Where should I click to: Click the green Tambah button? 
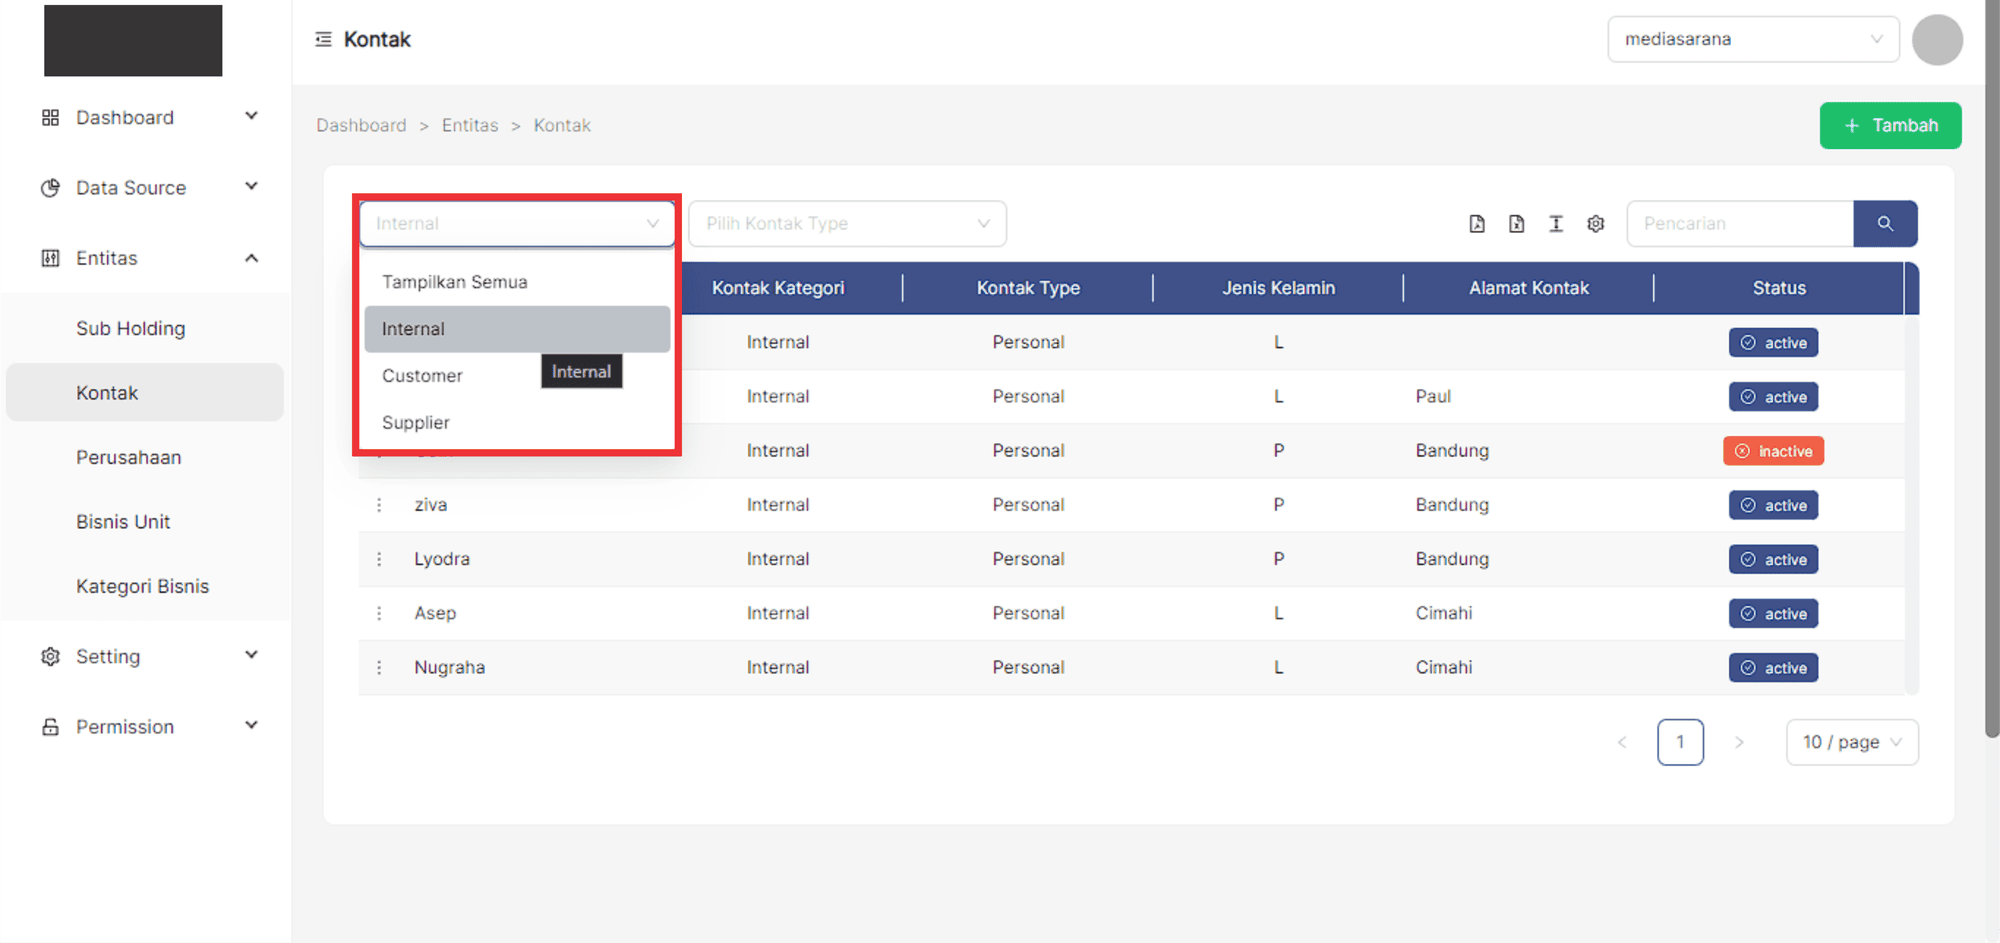pos(1890,125)
